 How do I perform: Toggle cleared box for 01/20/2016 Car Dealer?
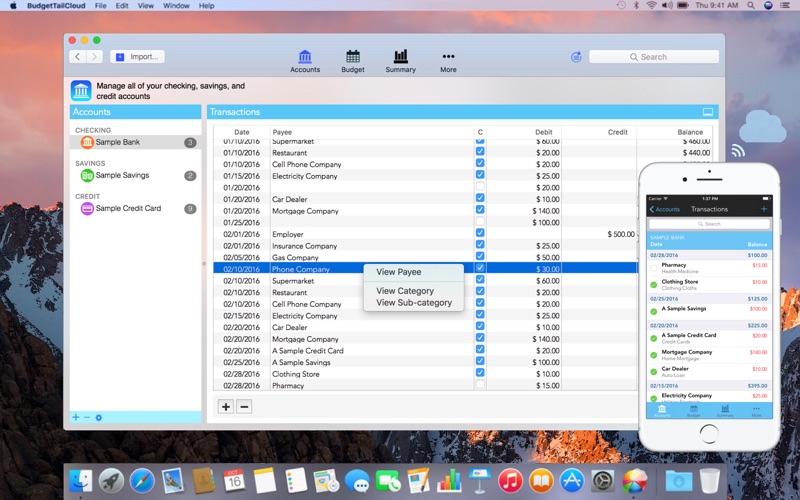[480, 198]
